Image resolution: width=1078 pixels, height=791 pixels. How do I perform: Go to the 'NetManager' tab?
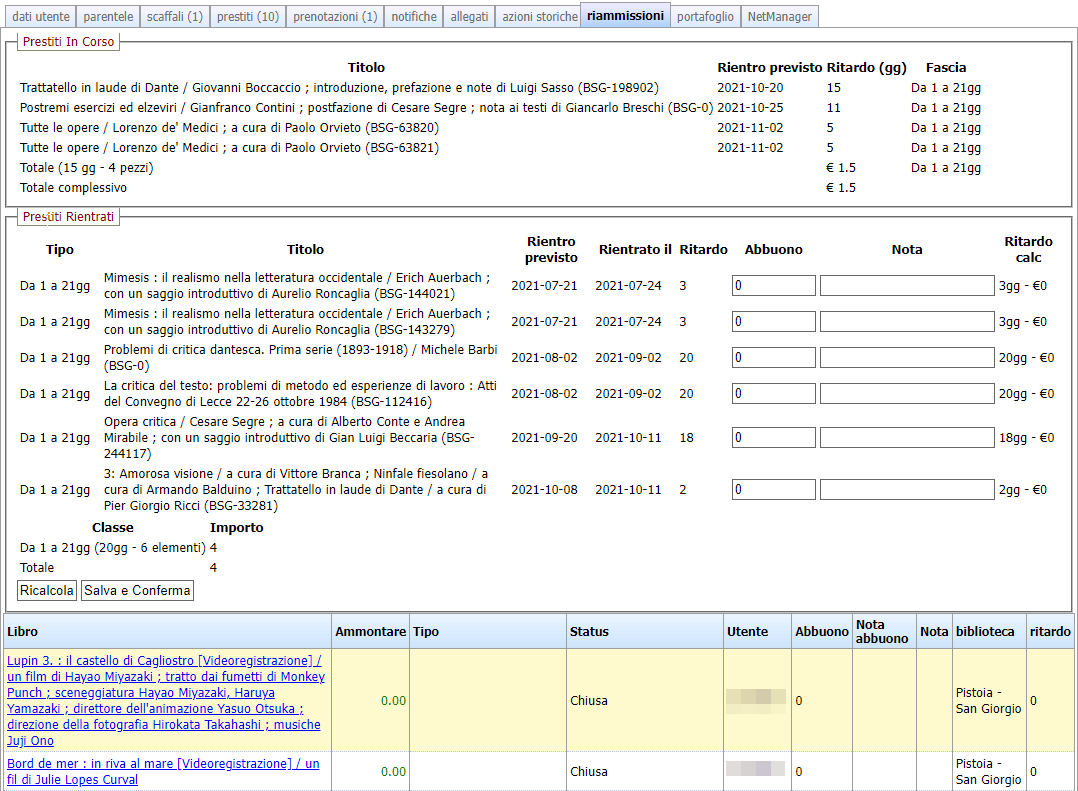781,16
